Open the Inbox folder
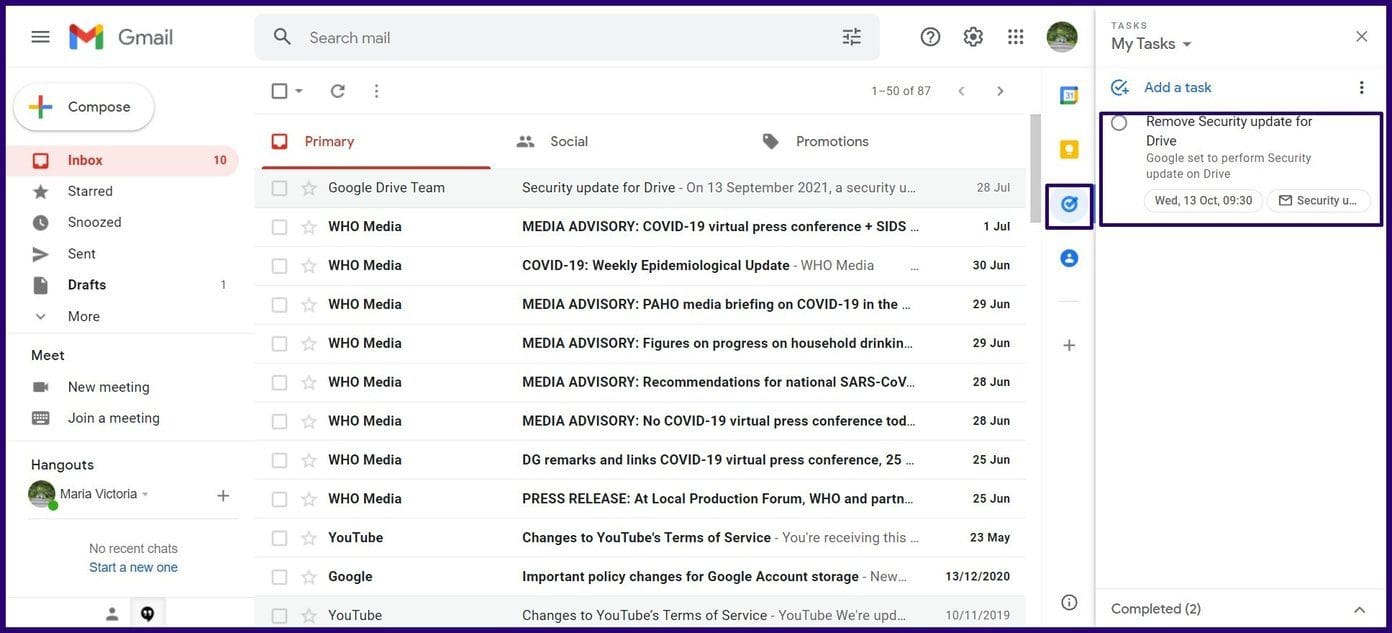 (x=122, y=160)
